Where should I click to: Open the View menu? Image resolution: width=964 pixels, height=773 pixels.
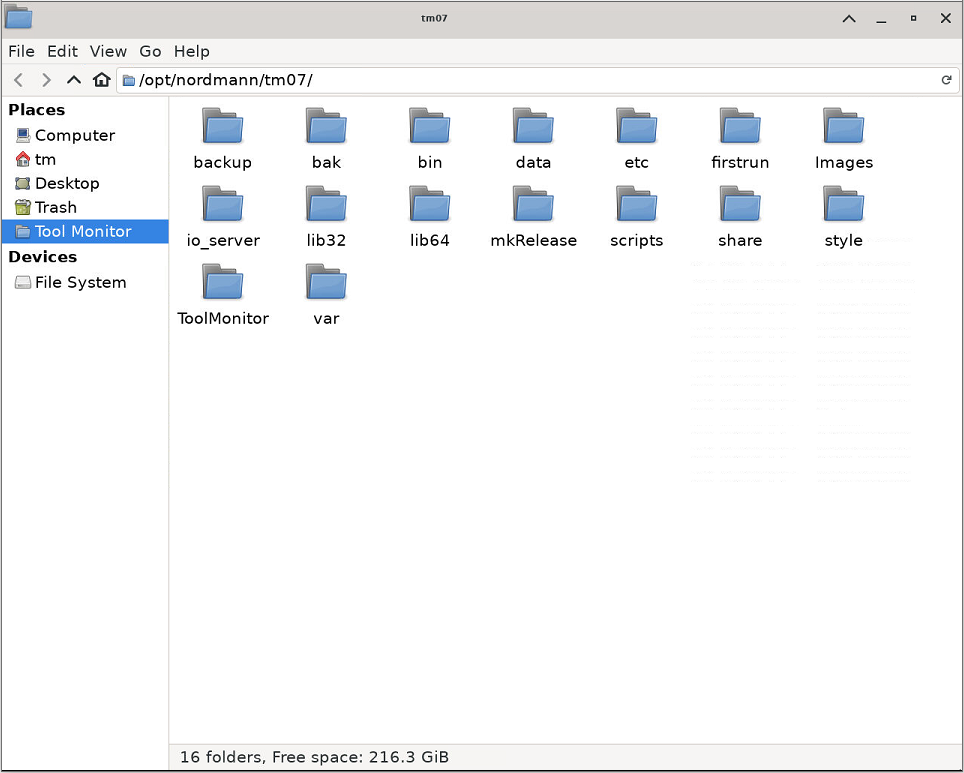coord(108,51)
